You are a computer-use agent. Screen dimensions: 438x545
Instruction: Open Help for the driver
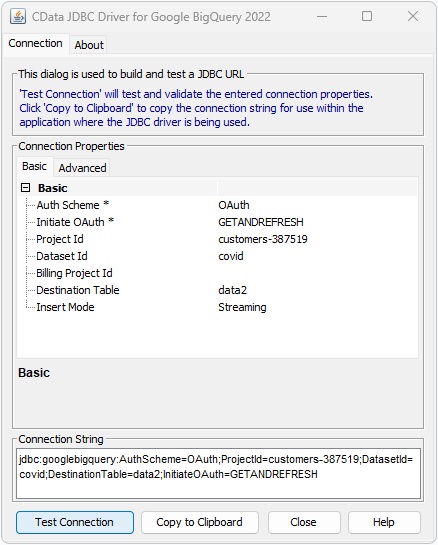click(384, 522)
